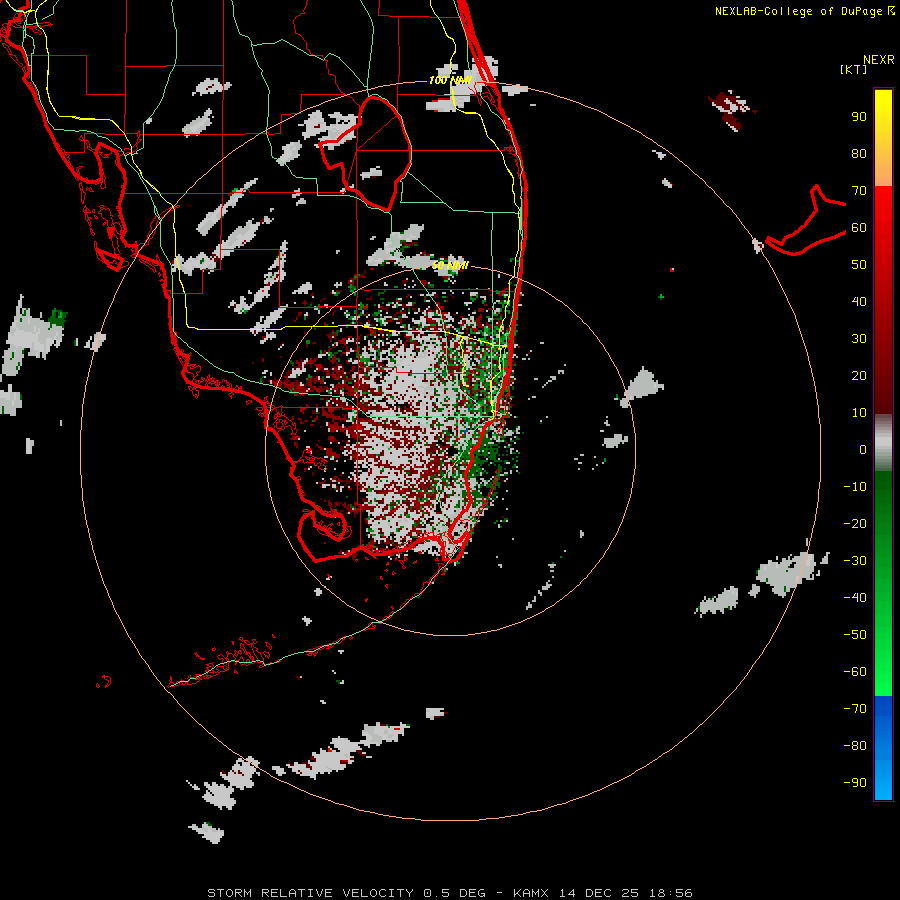The height and width of the screenshot is (900, 900).
Task: Select the 80 knot scale label
Action: pos(859,154)
